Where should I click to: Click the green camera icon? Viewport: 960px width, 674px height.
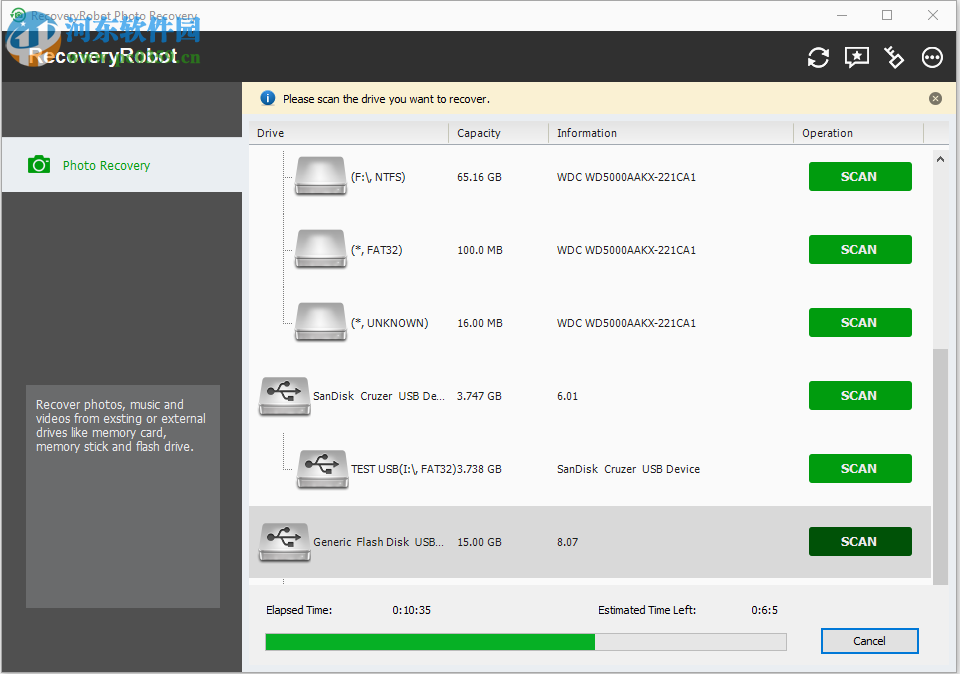click(39, 164)
